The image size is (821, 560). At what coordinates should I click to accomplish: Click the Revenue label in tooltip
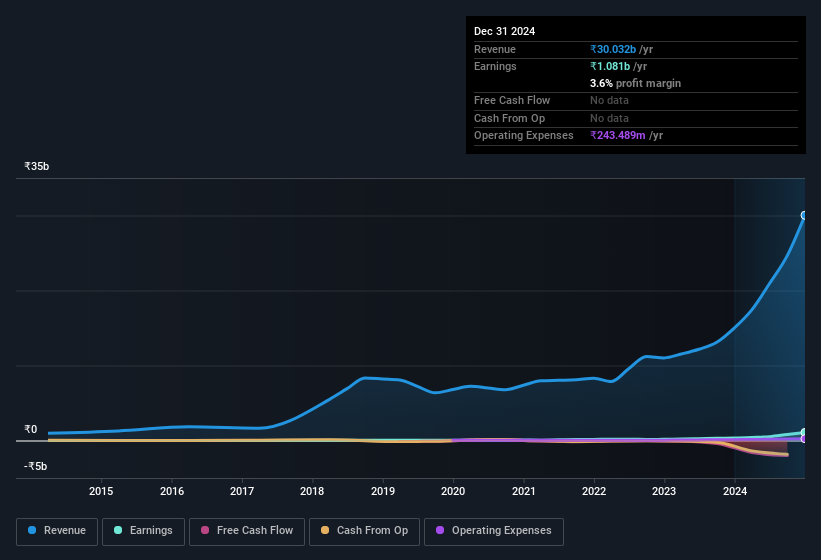tap(495, 49)
